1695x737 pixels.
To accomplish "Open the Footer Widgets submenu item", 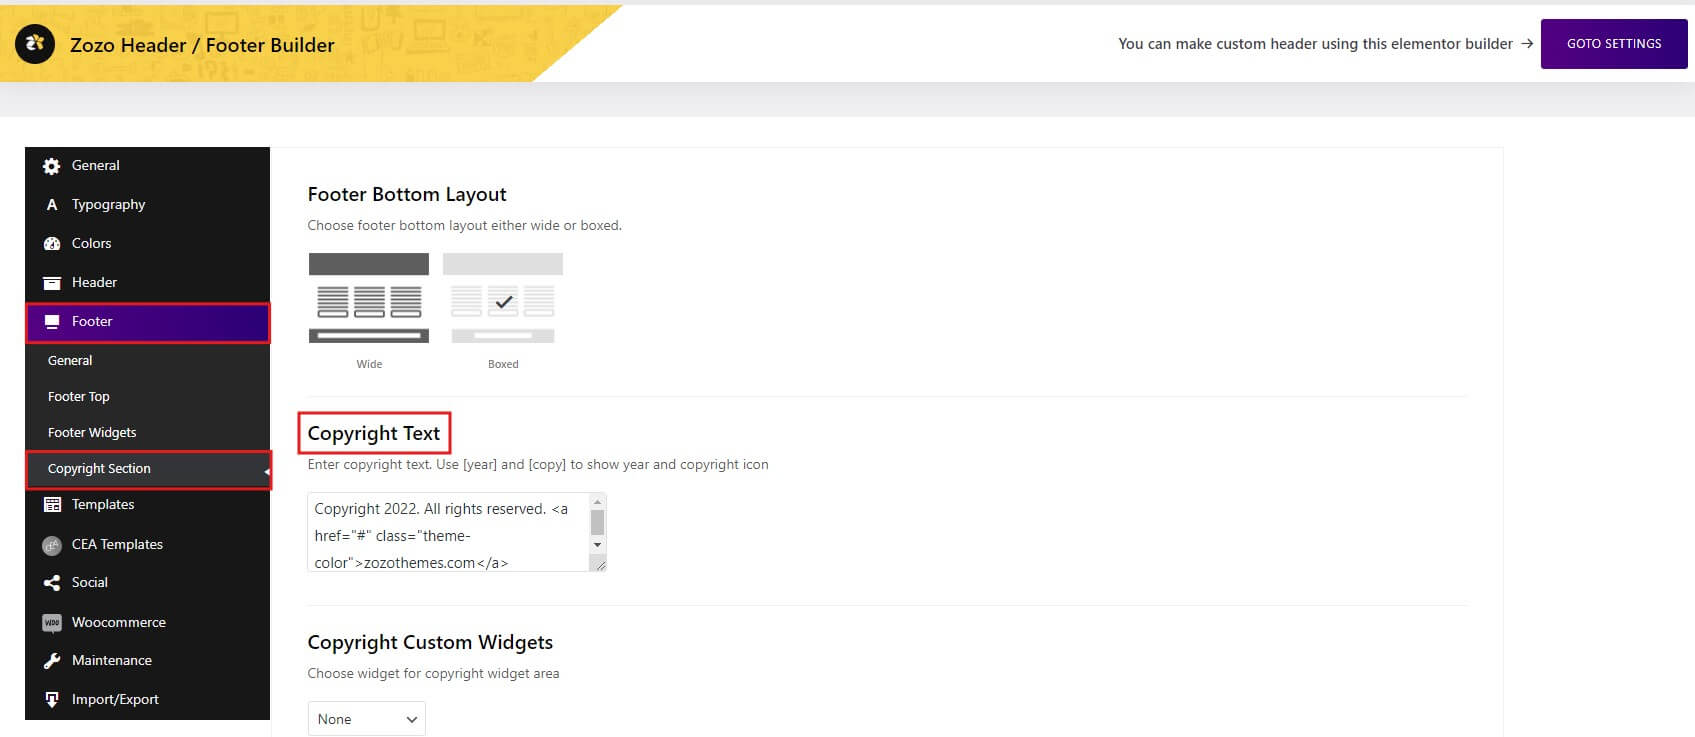I will click(92, 433).
